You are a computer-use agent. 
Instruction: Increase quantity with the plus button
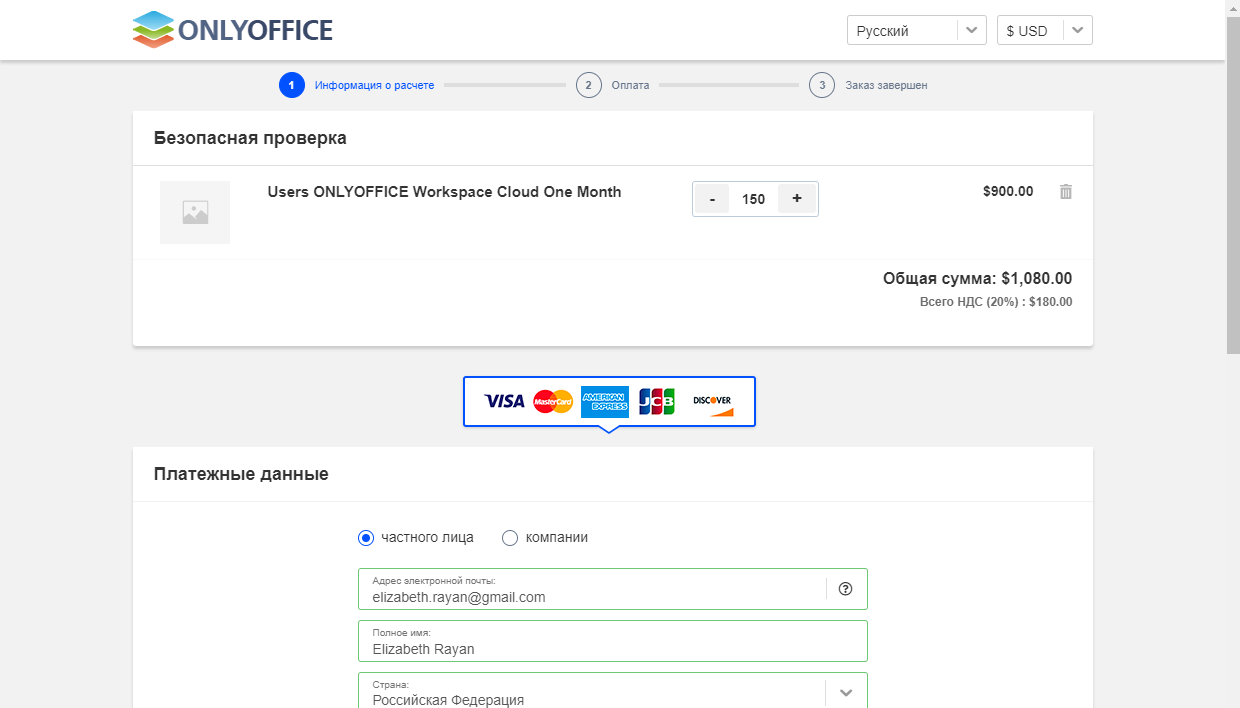click(x=797, y=199)
